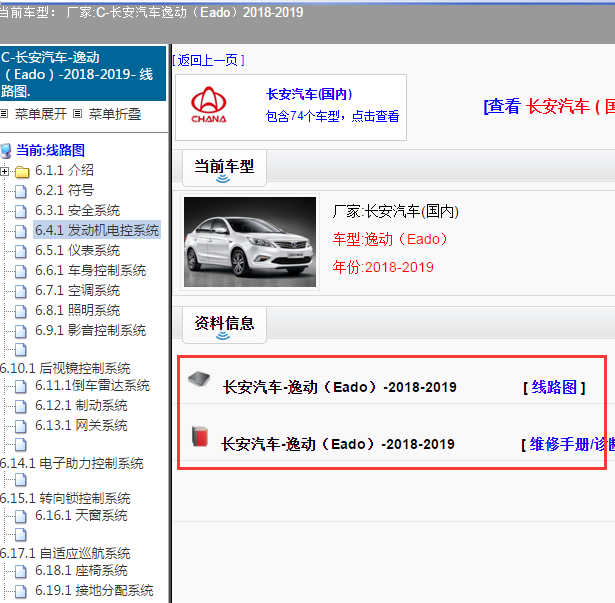Click the page icon beside 6.5.1 仪表系统
The width and height of the screenshot is (615, 603).
click(20, 251)
